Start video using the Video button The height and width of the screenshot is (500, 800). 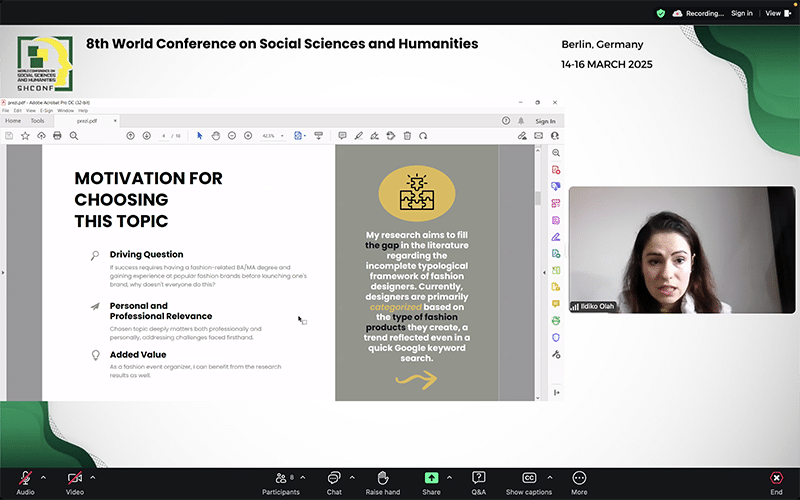click(75, 479)
